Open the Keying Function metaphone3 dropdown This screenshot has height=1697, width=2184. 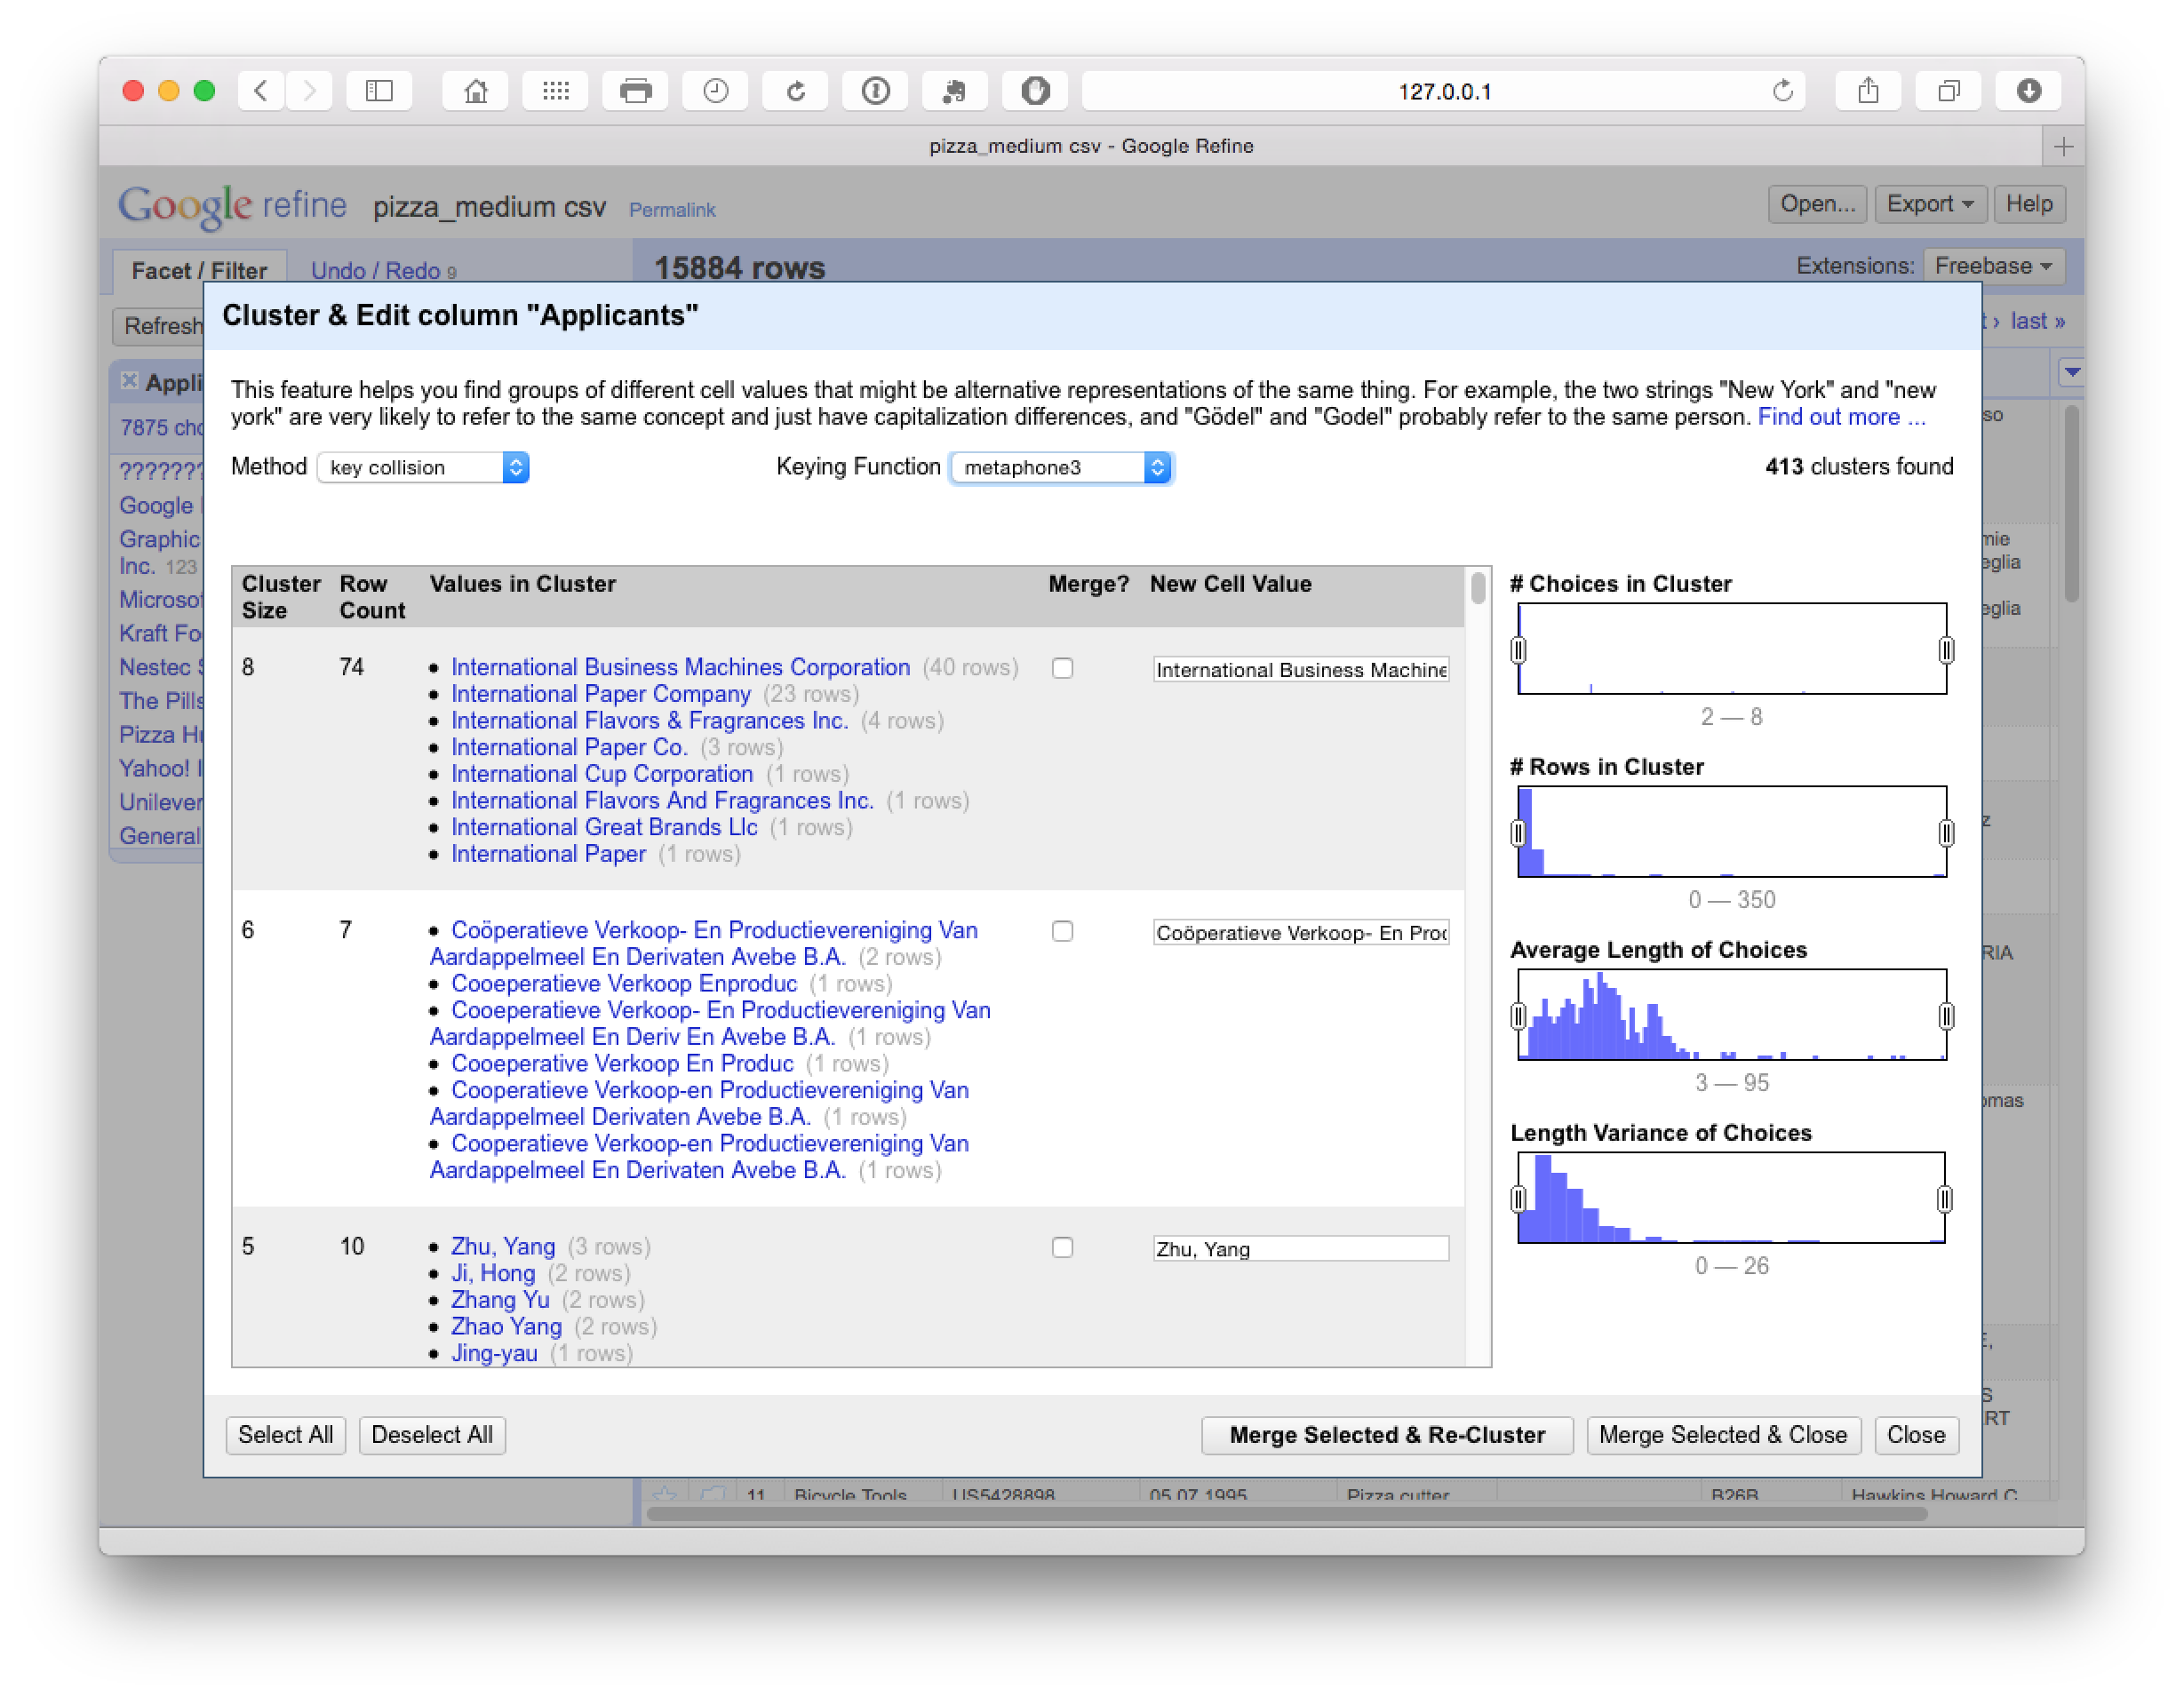coord(1060,467)
